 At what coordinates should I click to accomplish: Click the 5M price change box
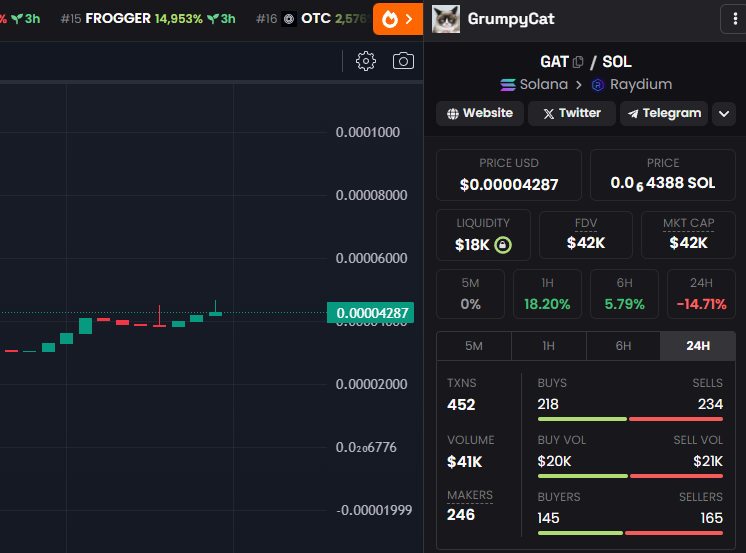[x=470, y=294]
